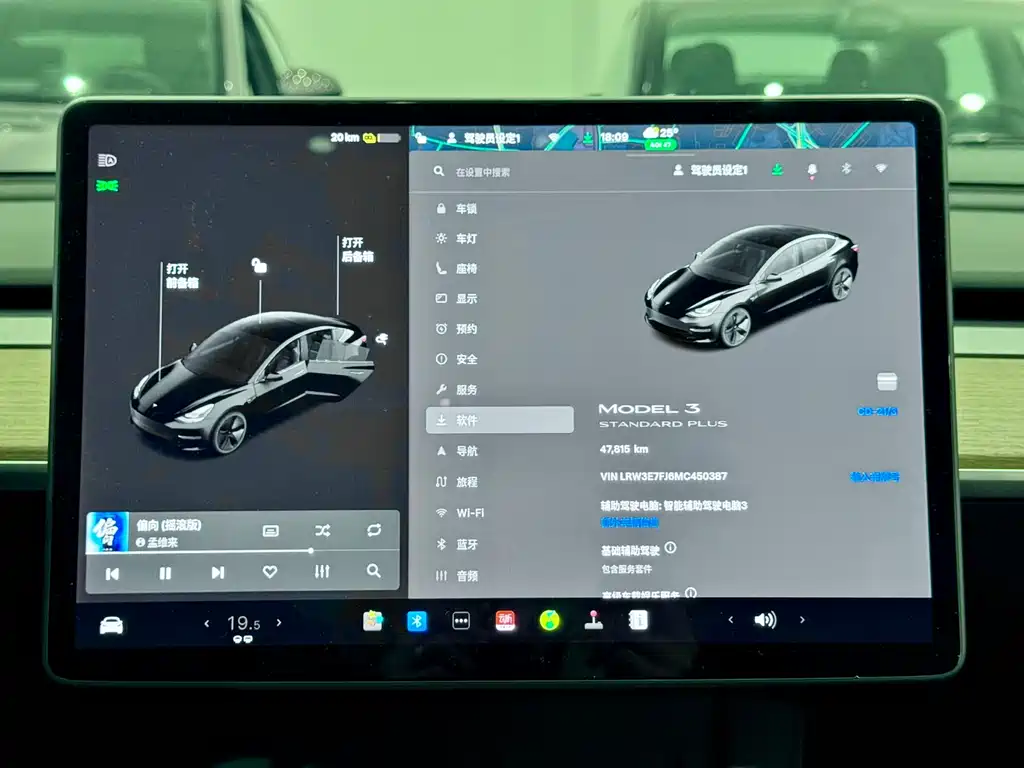Expand volume options with the right chevron

[x=802, y=620]
